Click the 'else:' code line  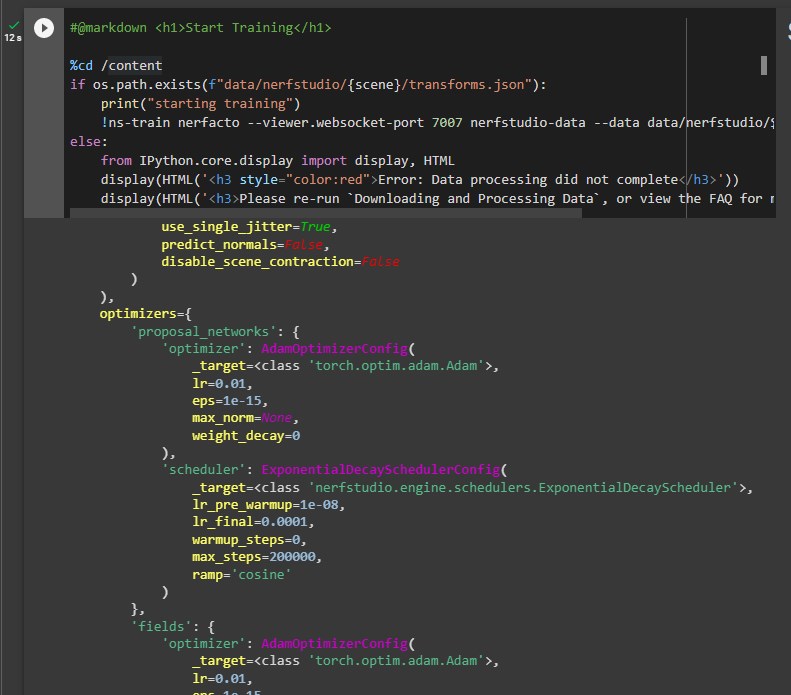[89, 142]
